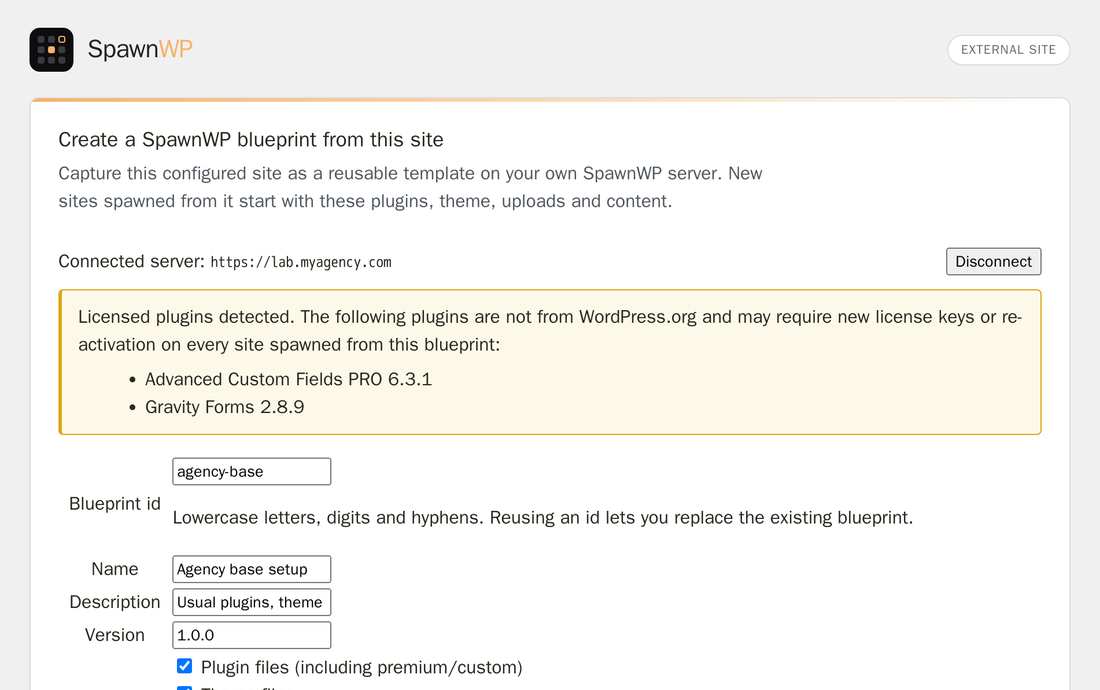Screen dimensions: 1100x690
Task: Disconnect the connected server
Action: tap(993, 262)
